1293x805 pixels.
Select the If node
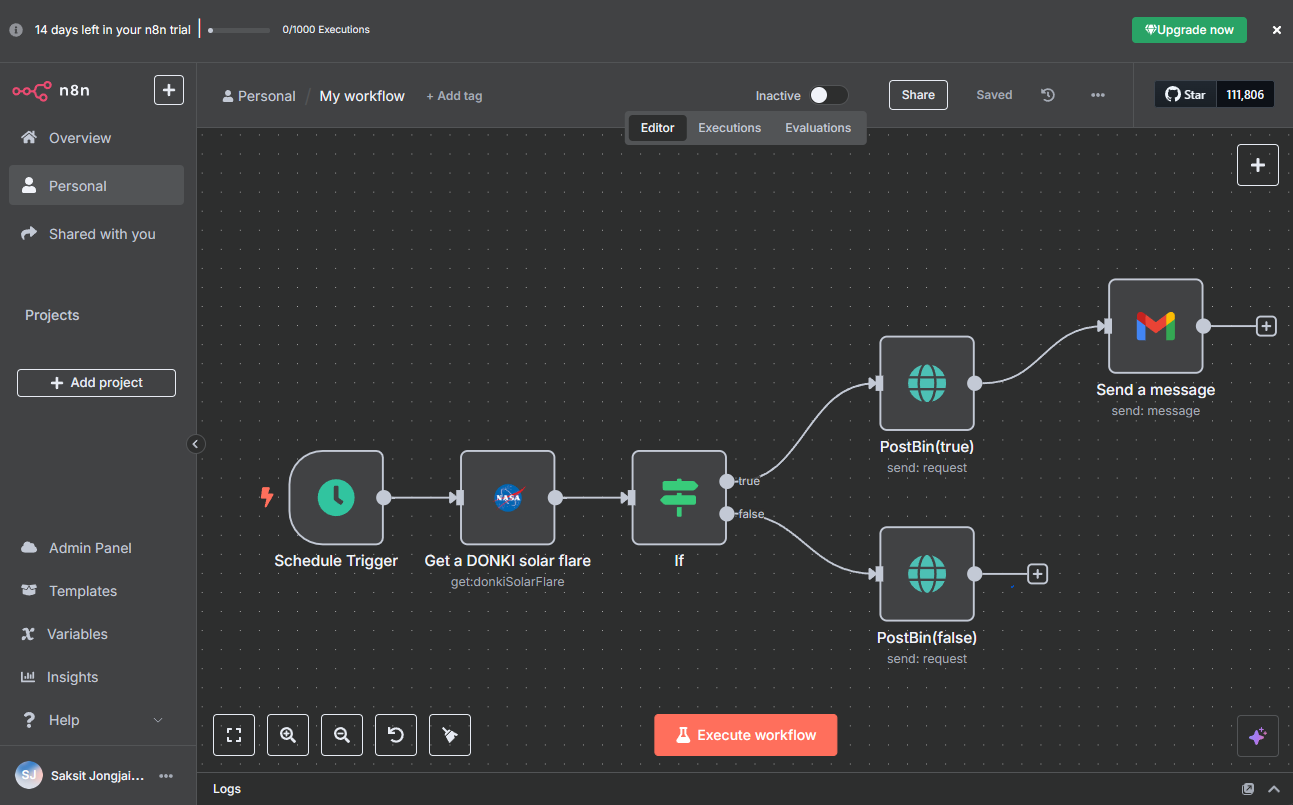[679, 497]
